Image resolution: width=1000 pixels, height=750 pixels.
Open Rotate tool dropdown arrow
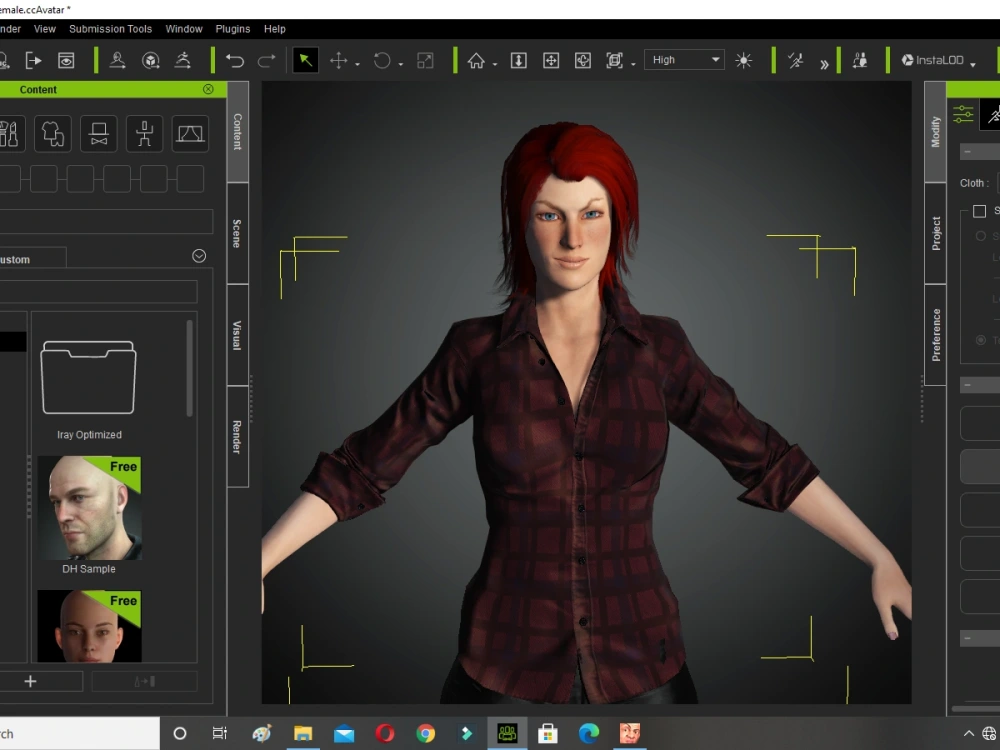coord(401,64)
